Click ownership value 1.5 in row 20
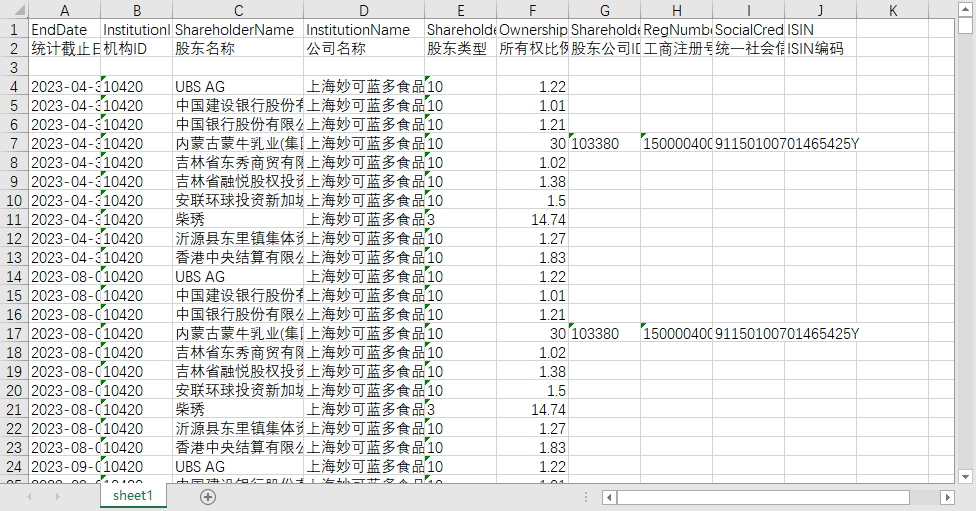The width and height of the screenshot is (976, 511). pos(532,390)
